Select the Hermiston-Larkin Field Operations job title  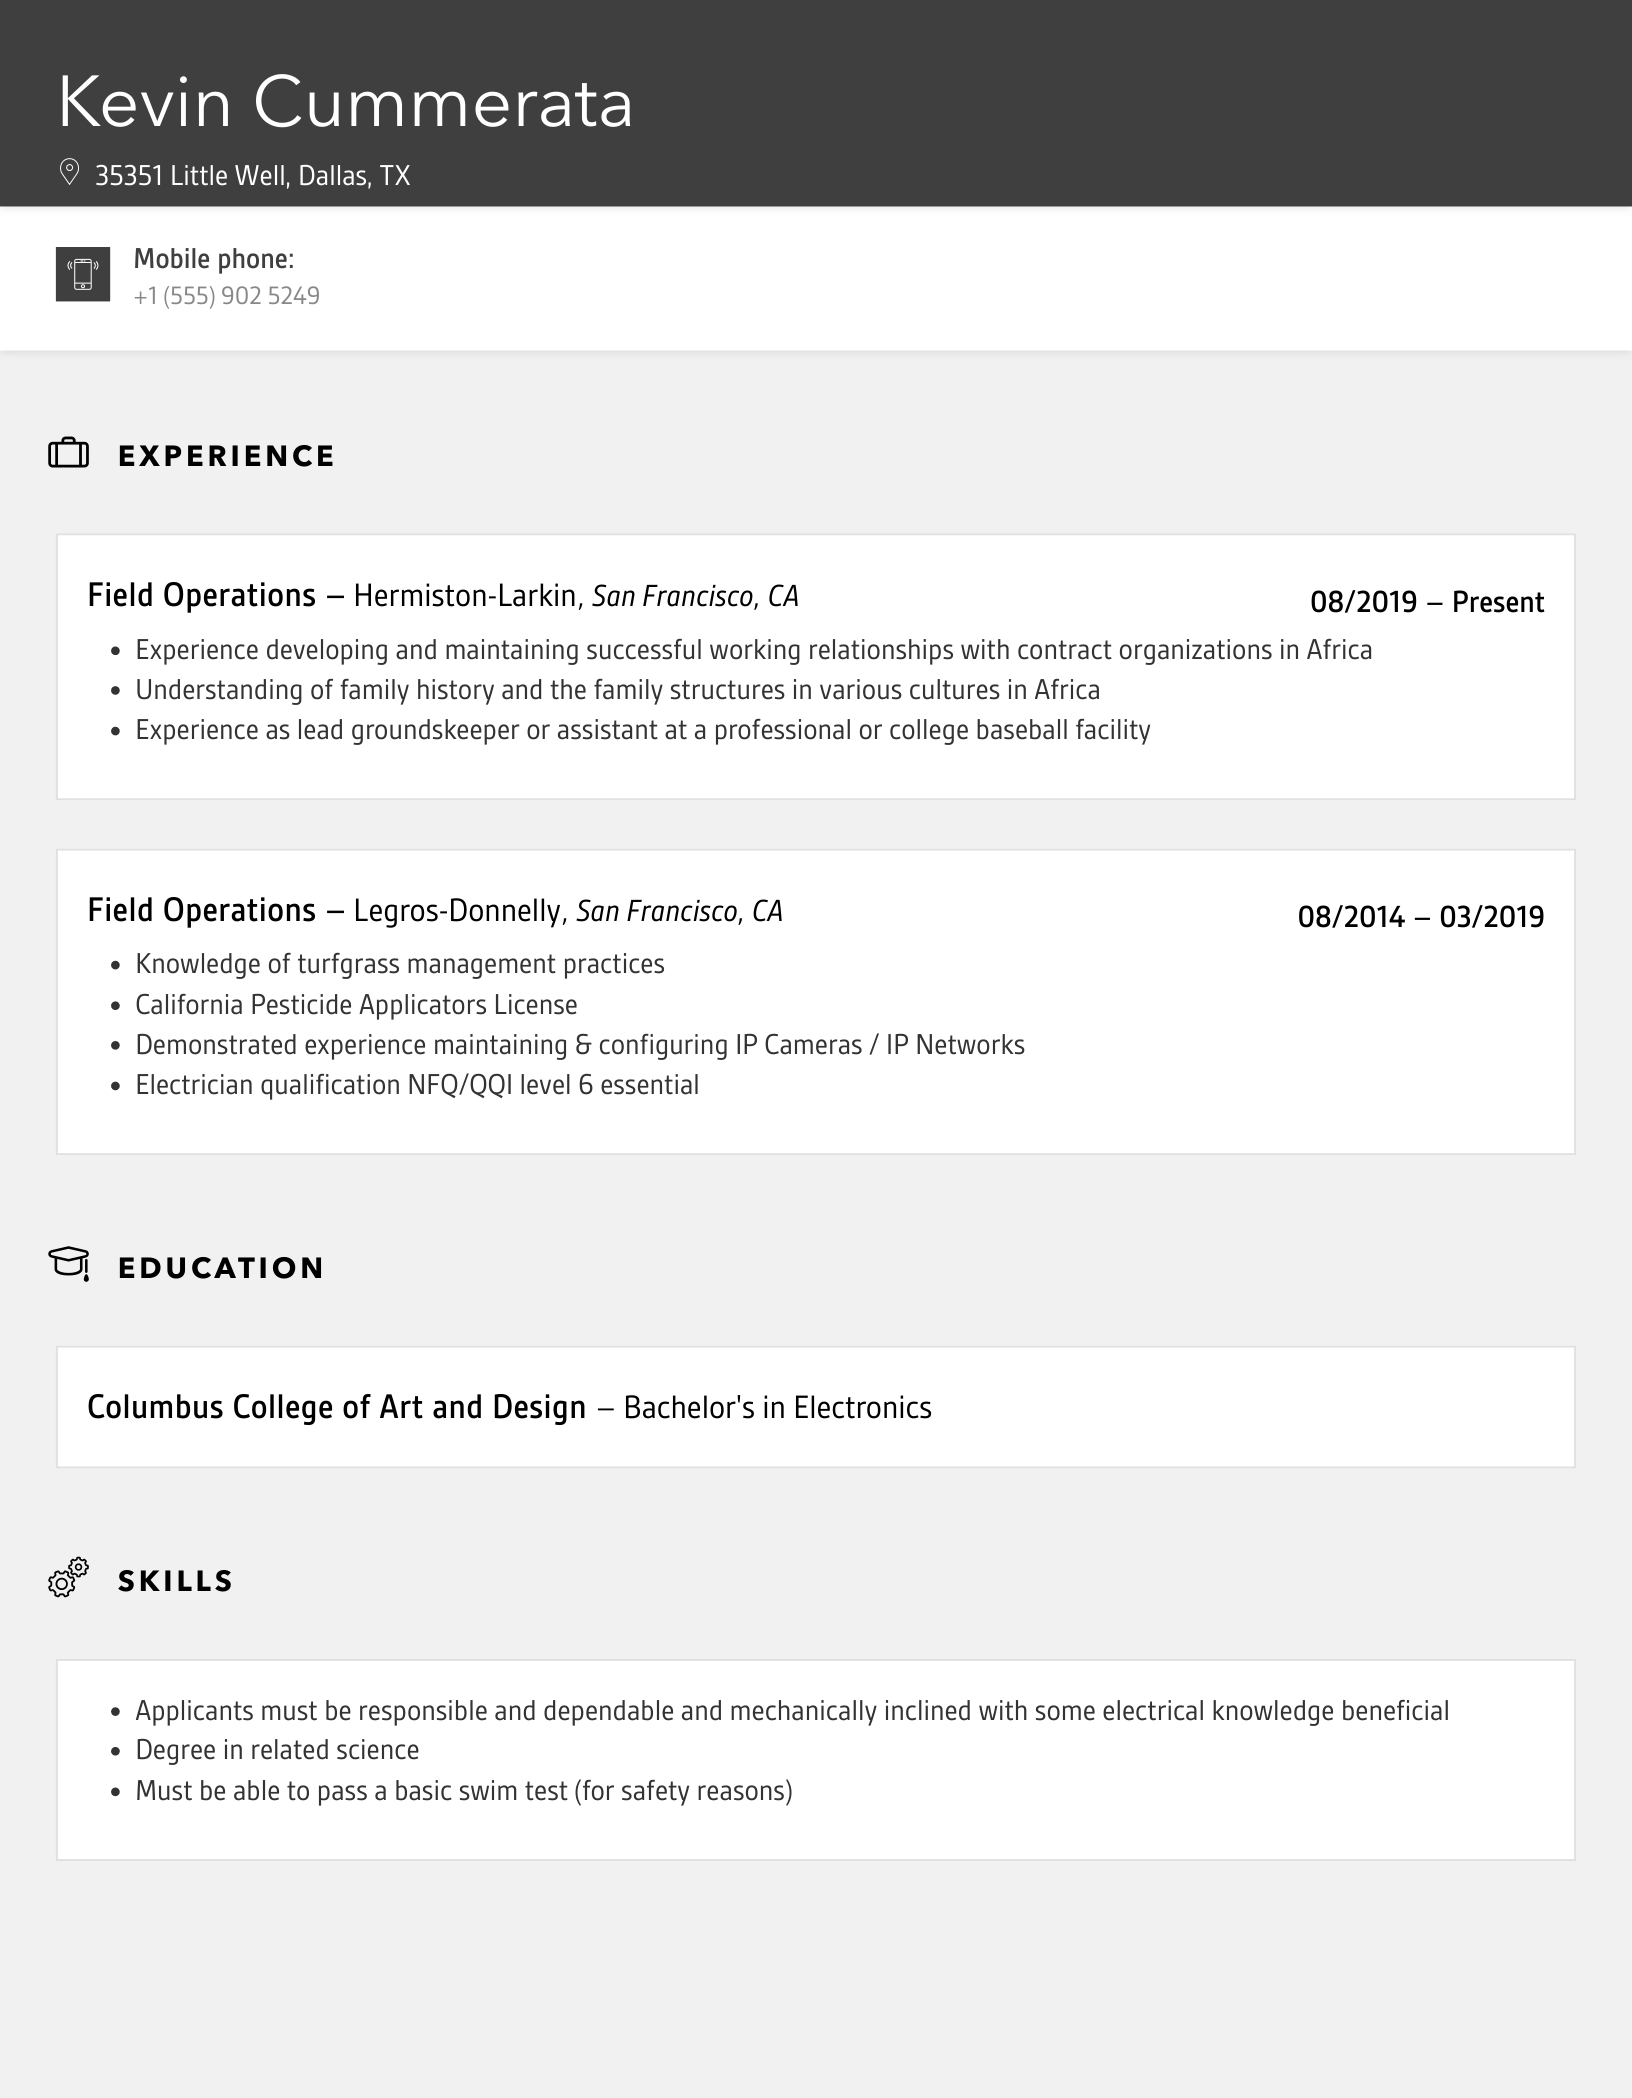click(202, 596)
